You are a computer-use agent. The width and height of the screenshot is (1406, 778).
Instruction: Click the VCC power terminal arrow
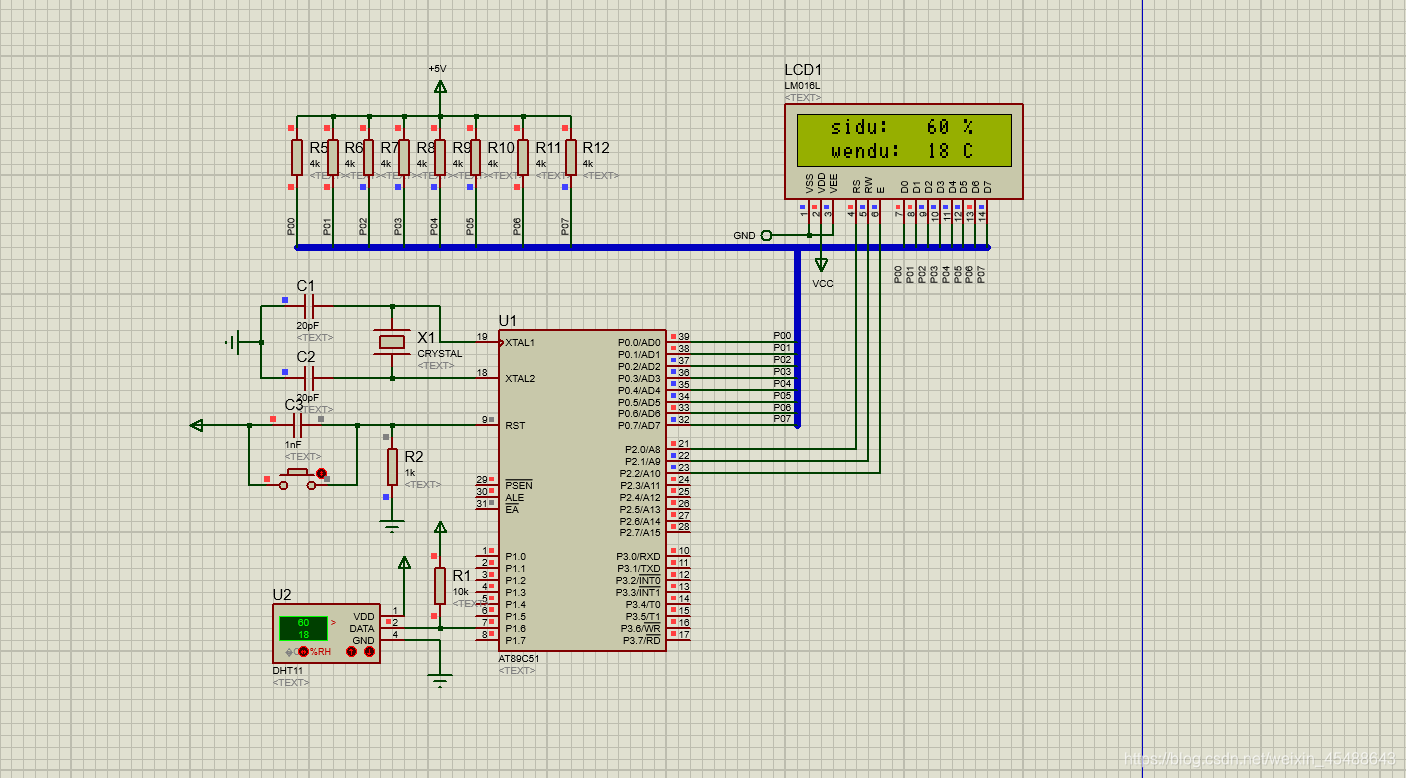click(x=821, y=265)
